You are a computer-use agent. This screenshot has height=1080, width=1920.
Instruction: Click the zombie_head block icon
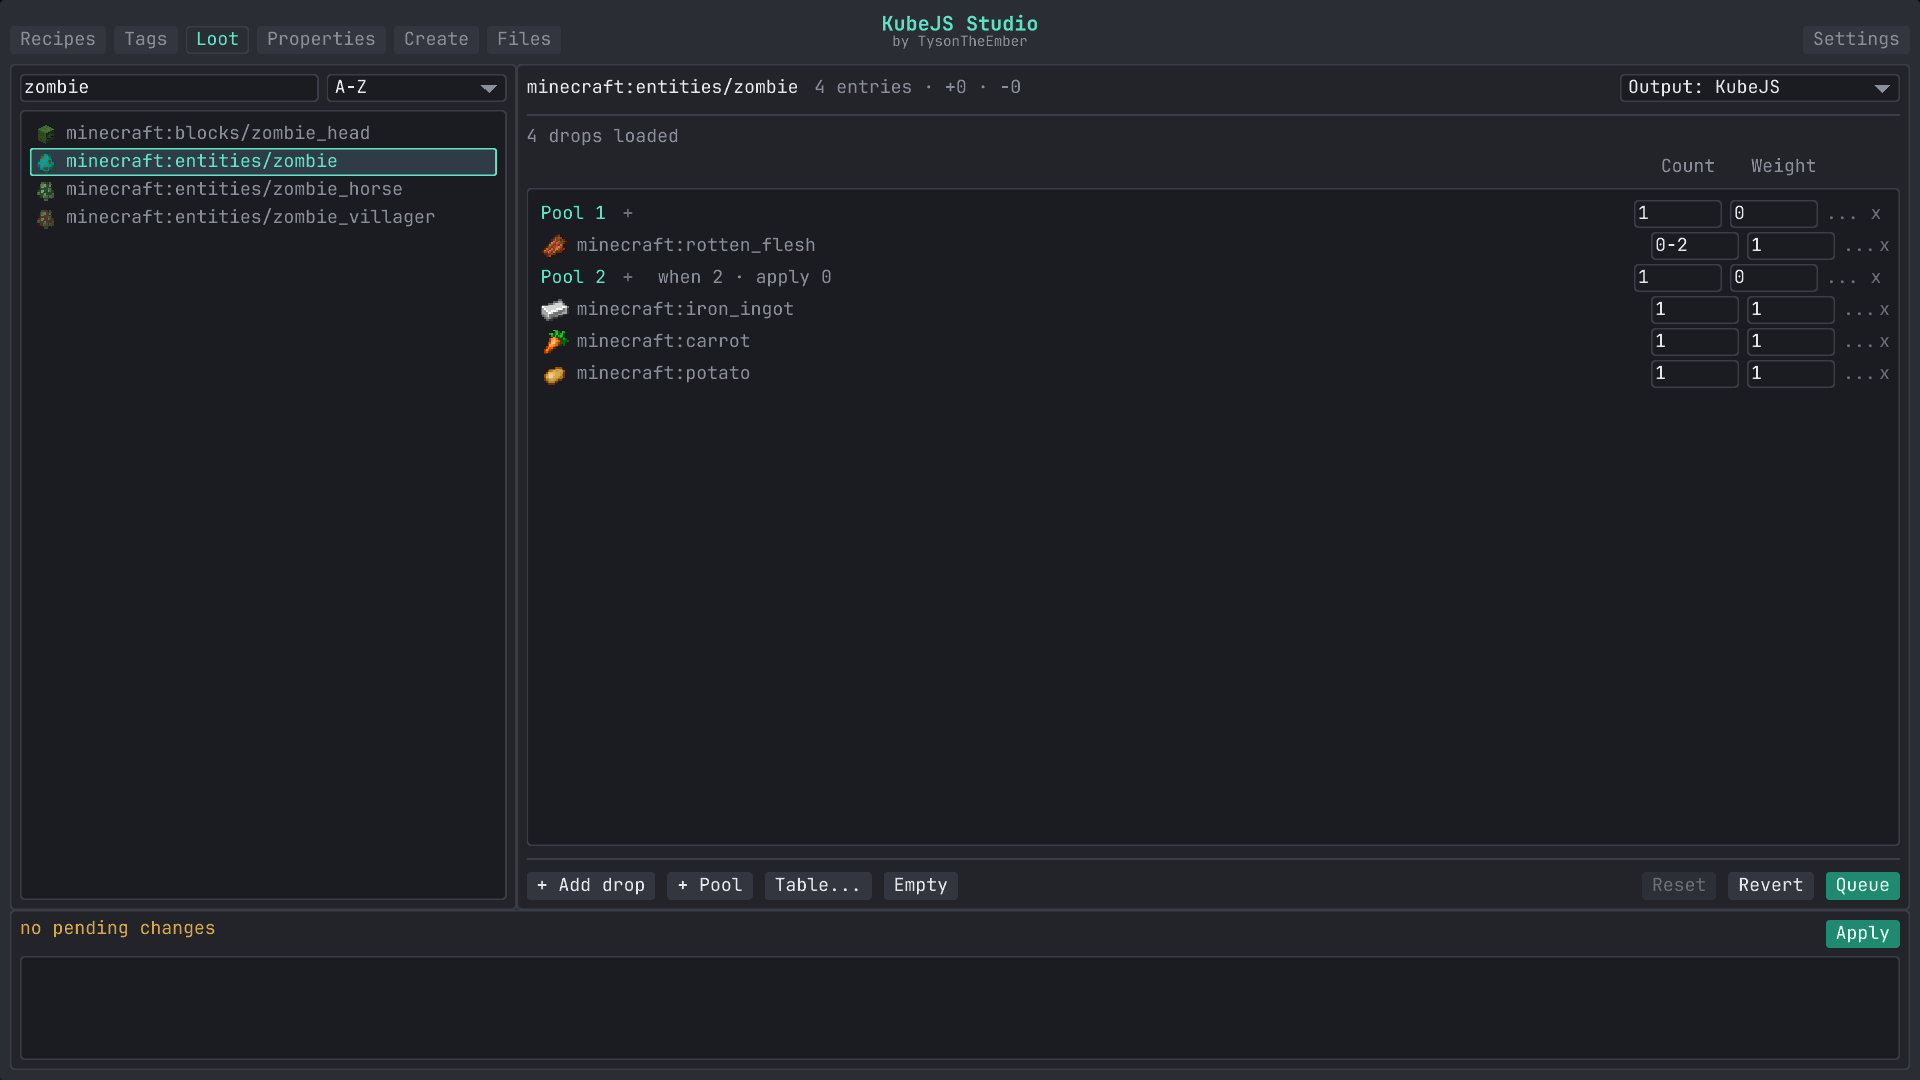(x=46, y=134)
